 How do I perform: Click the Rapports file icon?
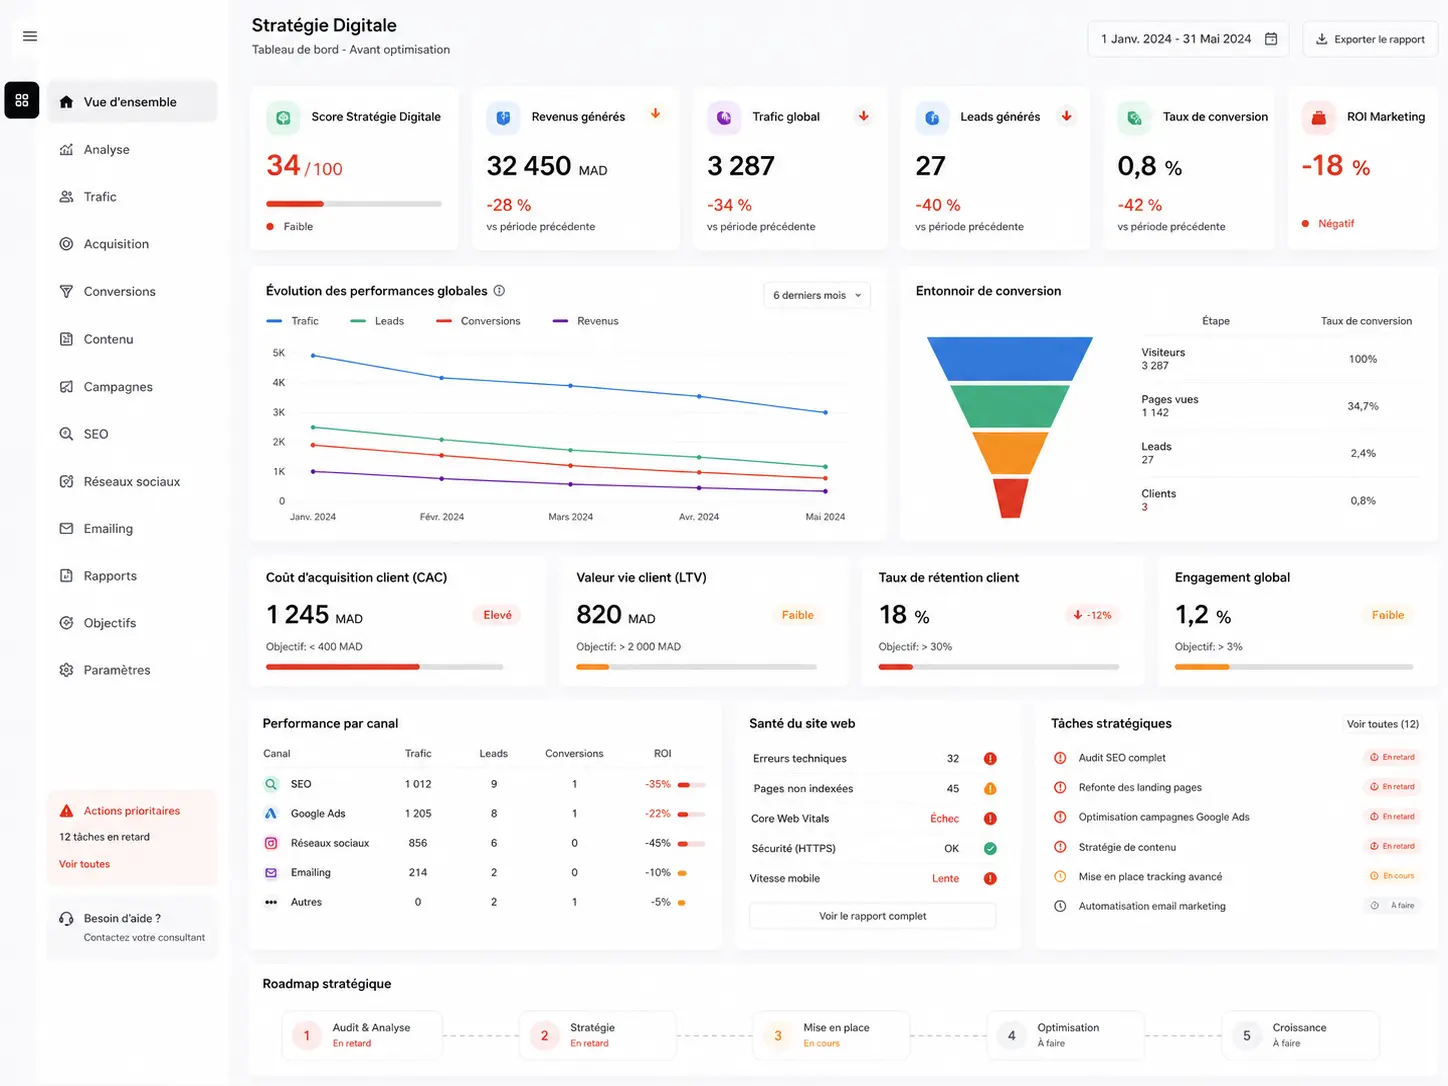[x=66, y=576]
